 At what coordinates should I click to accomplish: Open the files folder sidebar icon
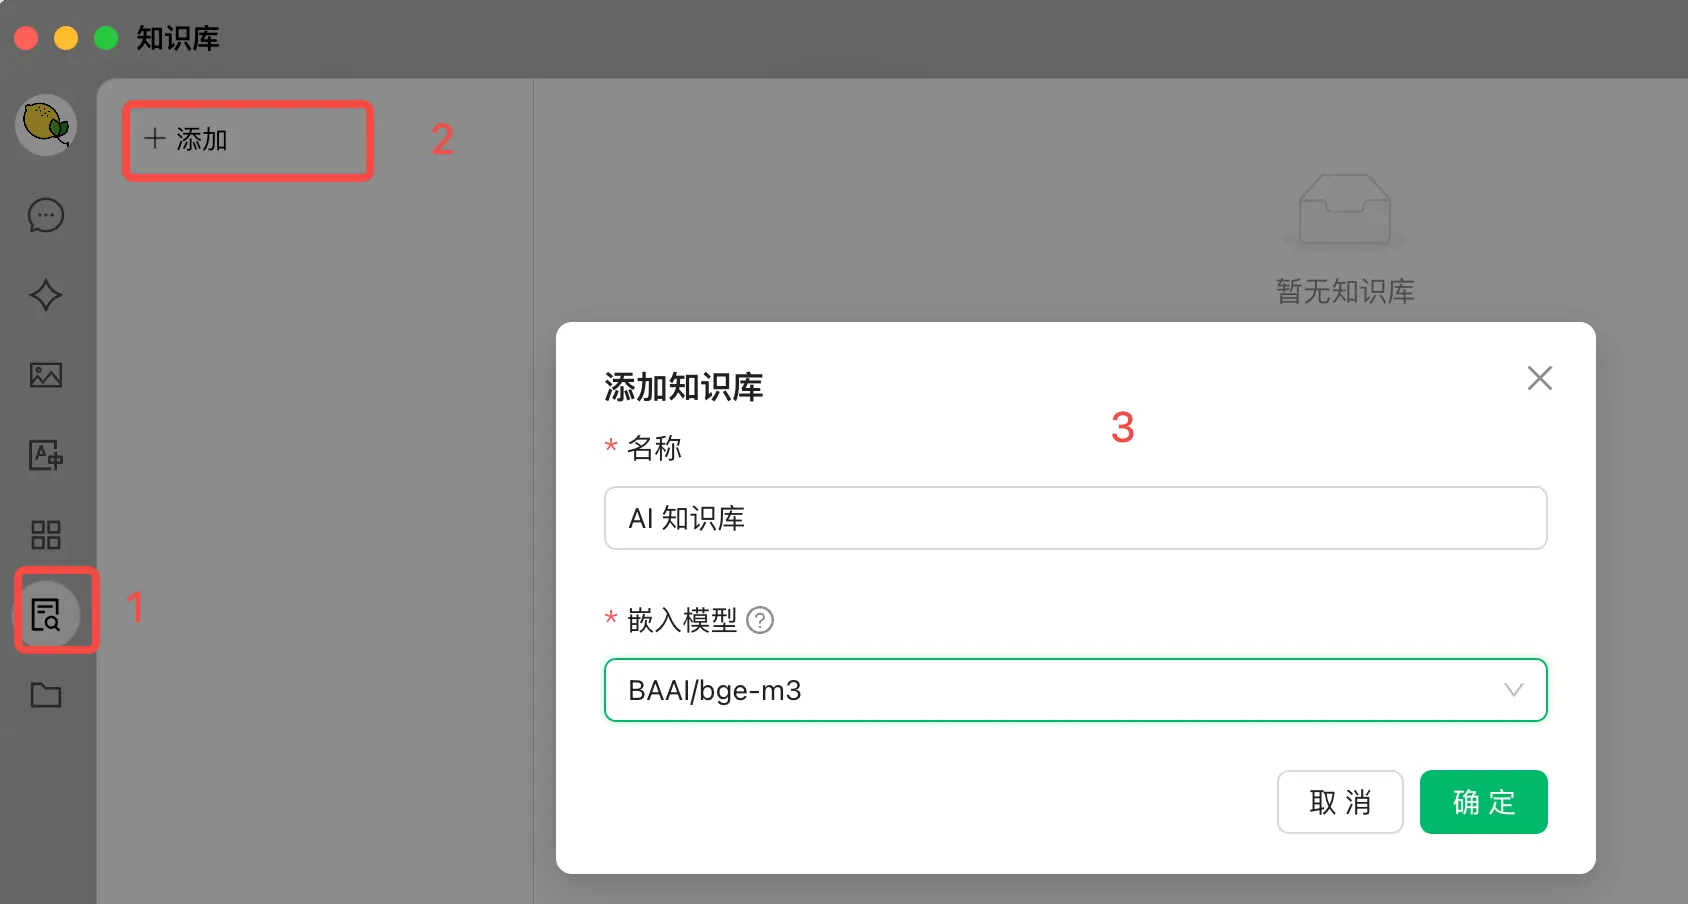[46, 694]
